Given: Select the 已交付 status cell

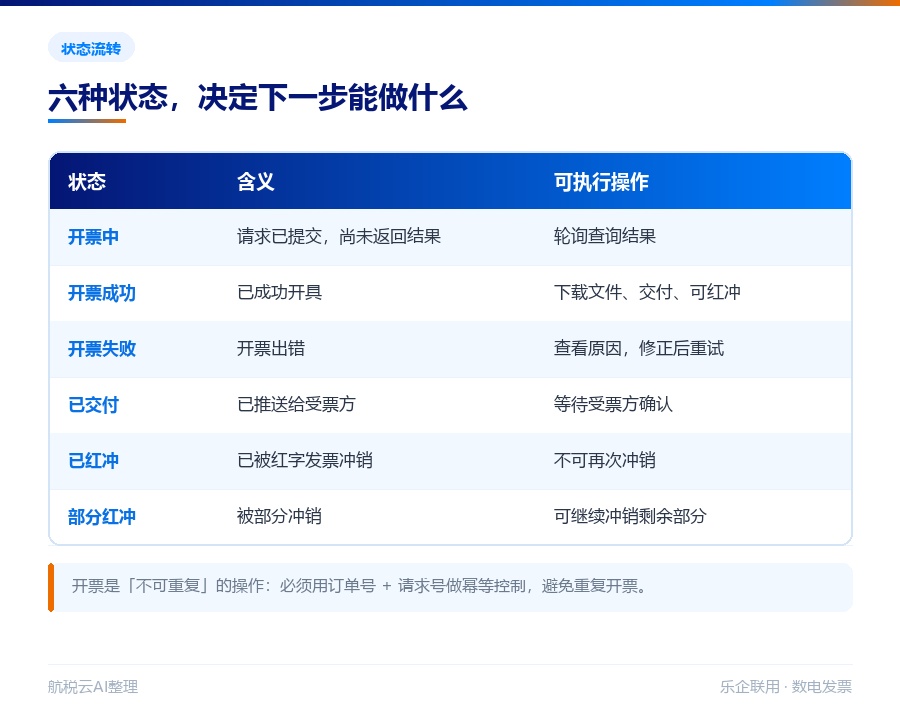Looking at the screenshot, I should pos(94,405).
